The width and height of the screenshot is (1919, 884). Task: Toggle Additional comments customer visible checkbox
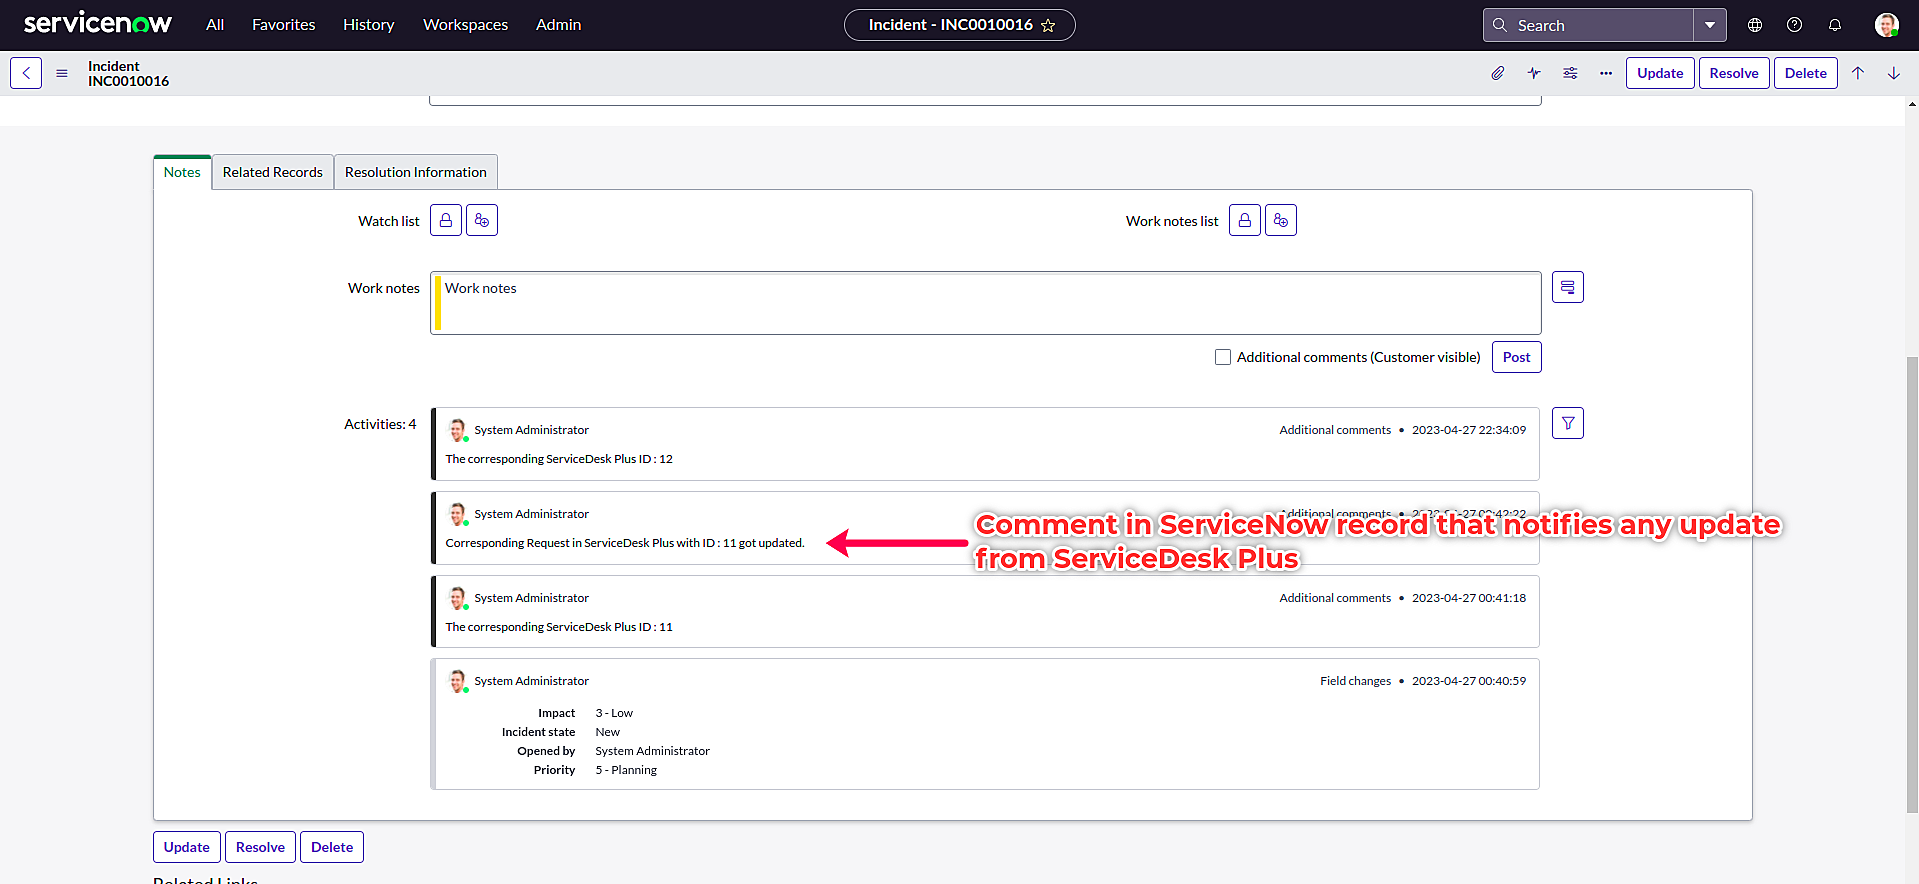(1222, 357)
